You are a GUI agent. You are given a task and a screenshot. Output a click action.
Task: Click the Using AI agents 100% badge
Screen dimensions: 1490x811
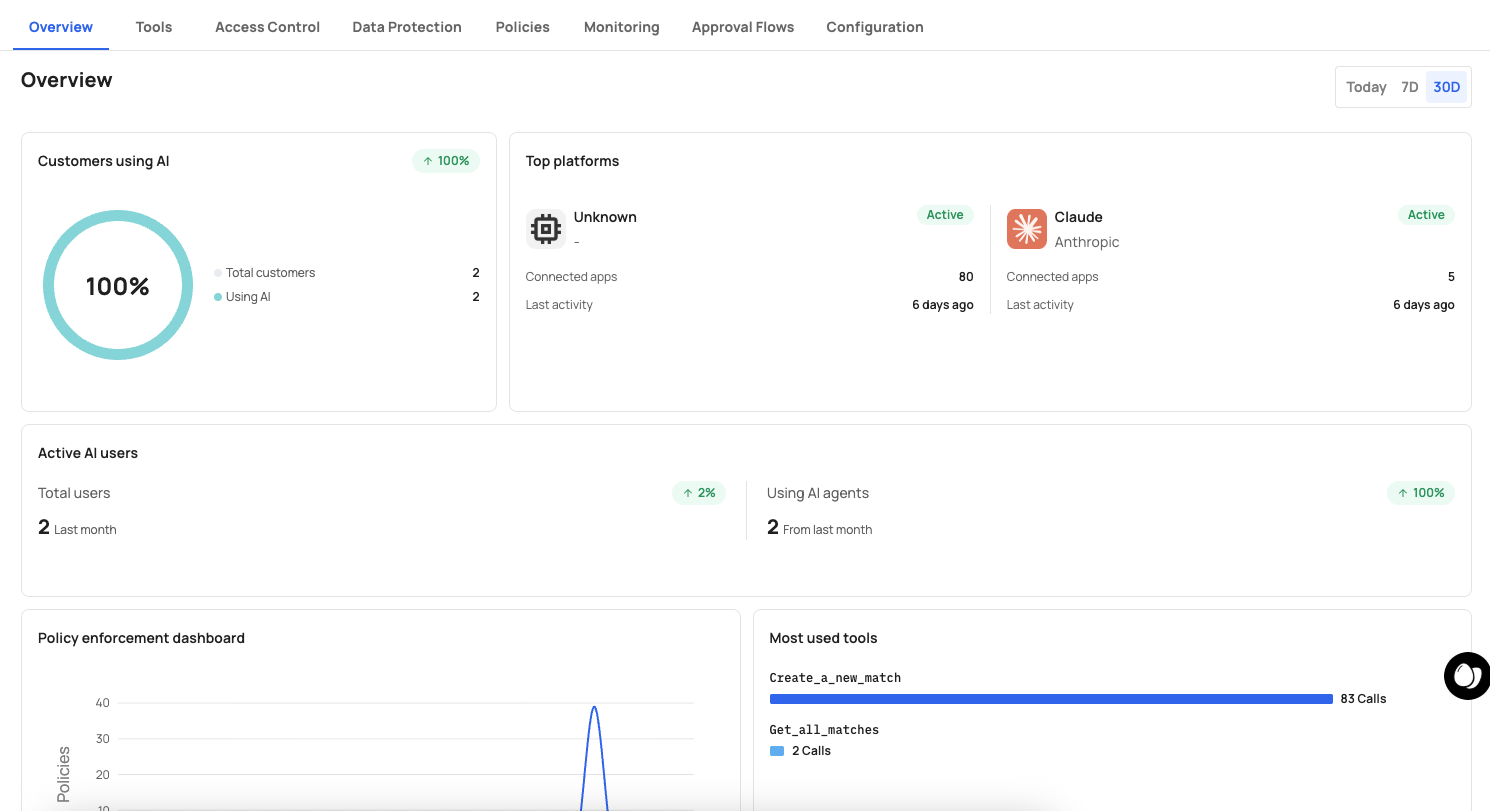pos(1420,493)
